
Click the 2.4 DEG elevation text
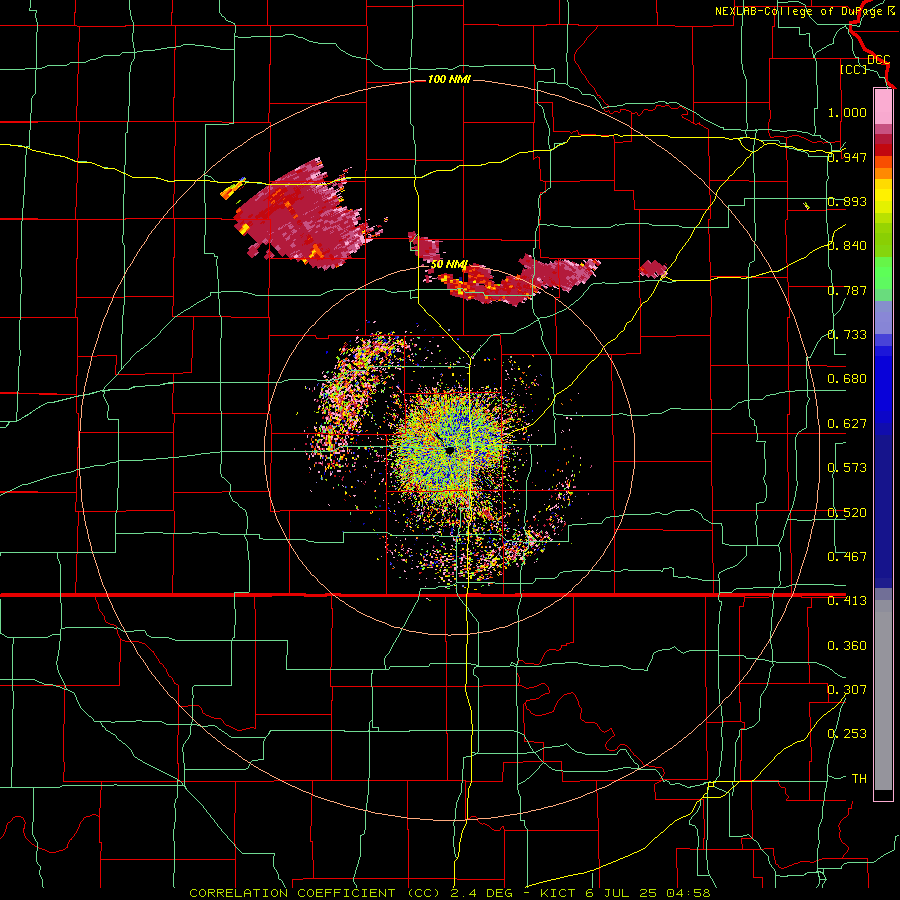[x=480, y=893]
